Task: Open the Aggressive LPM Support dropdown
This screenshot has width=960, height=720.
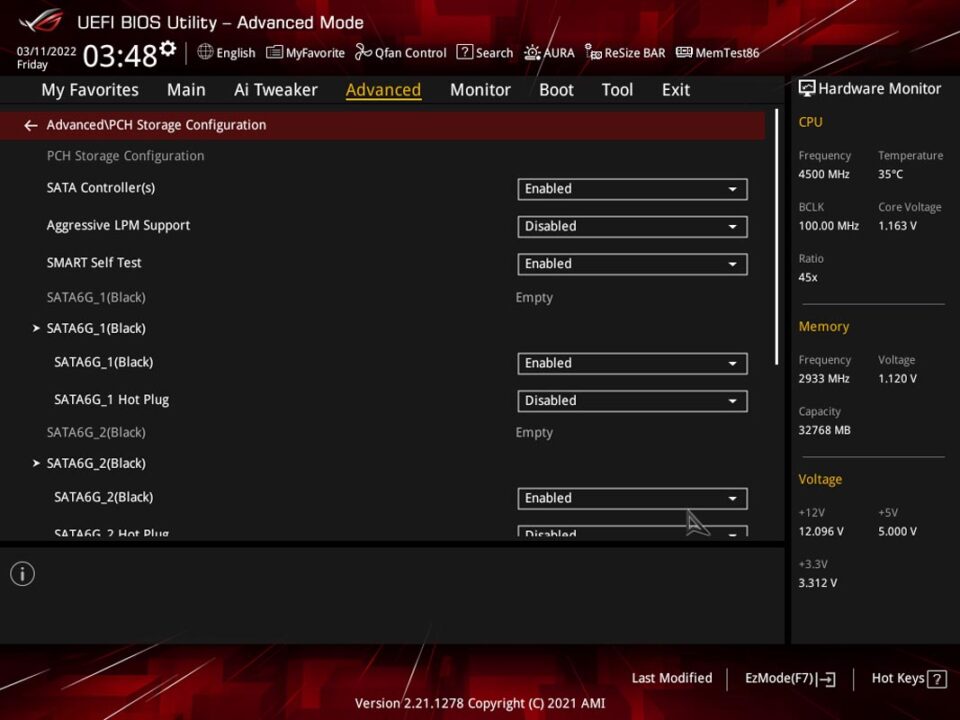Action: click(632, 227)
